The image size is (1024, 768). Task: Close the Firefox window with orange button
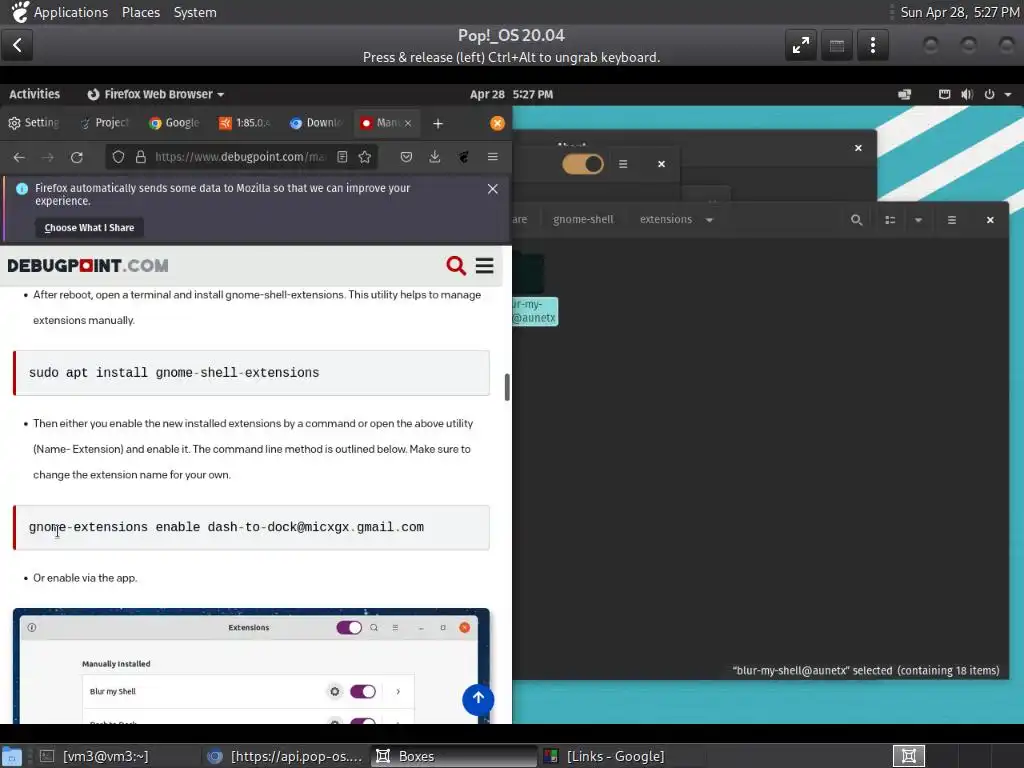tap(498, 123)
